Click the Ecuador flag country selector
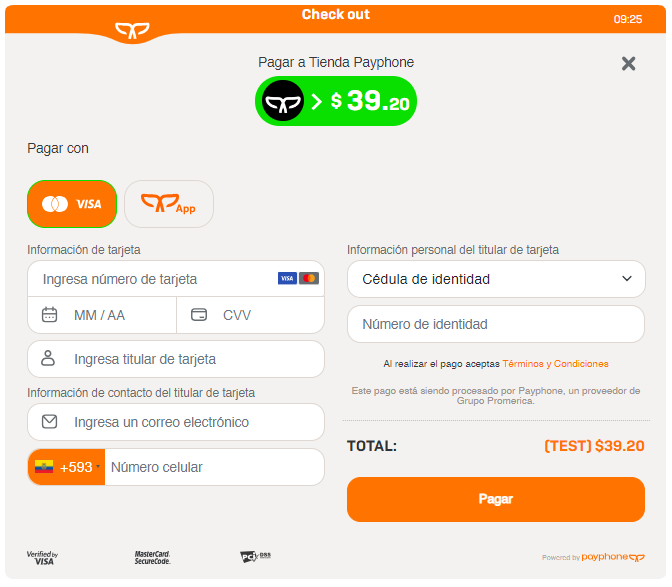The width and height of the screenshot is (672, 587). click(x=44, y=467)
